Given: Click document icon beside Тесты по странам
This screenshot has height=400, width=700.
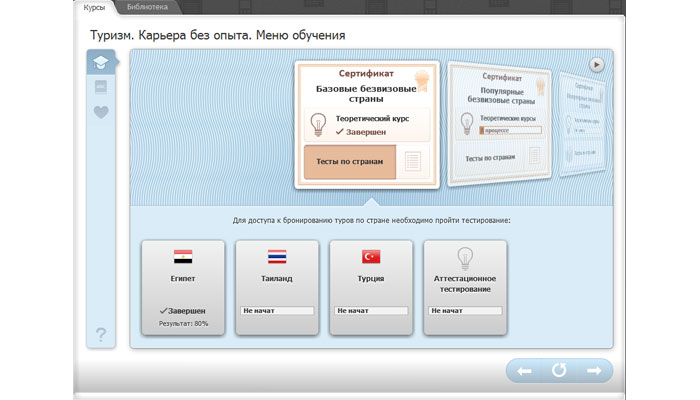Looking at the screenshot, I should pos(412,161).
